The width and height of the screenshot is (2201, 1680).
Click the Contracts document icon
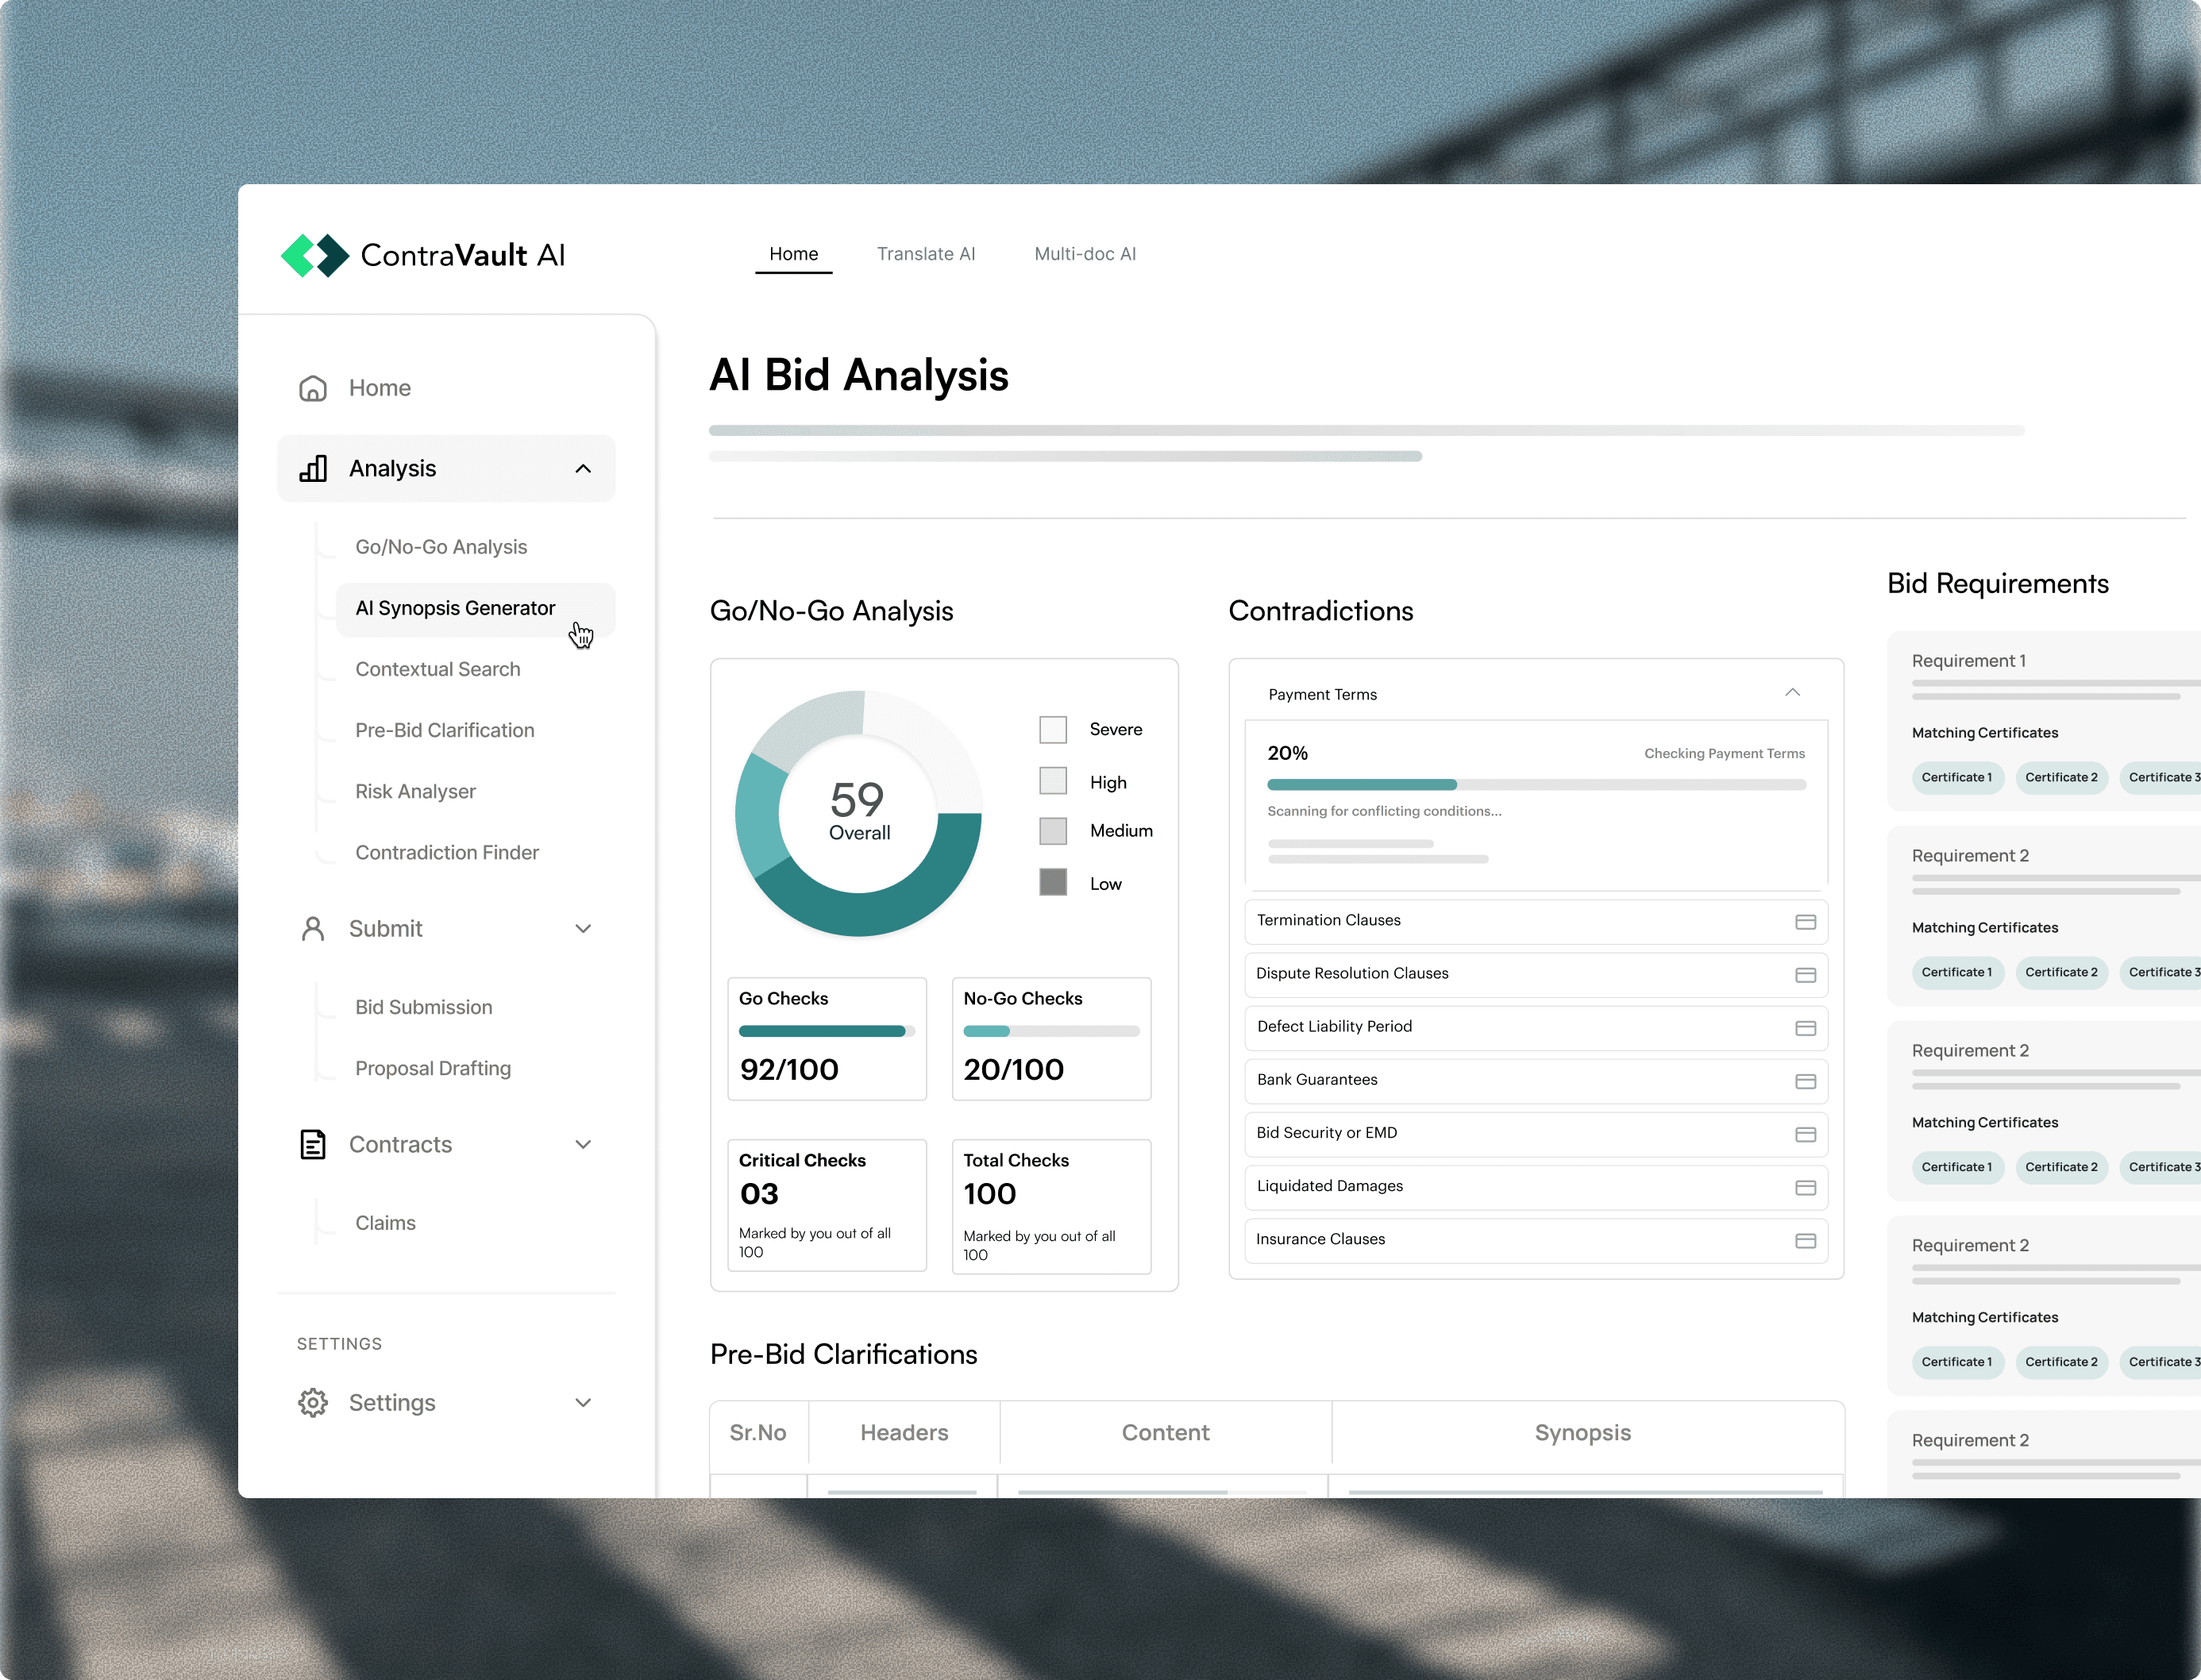tap(313, 1144)
